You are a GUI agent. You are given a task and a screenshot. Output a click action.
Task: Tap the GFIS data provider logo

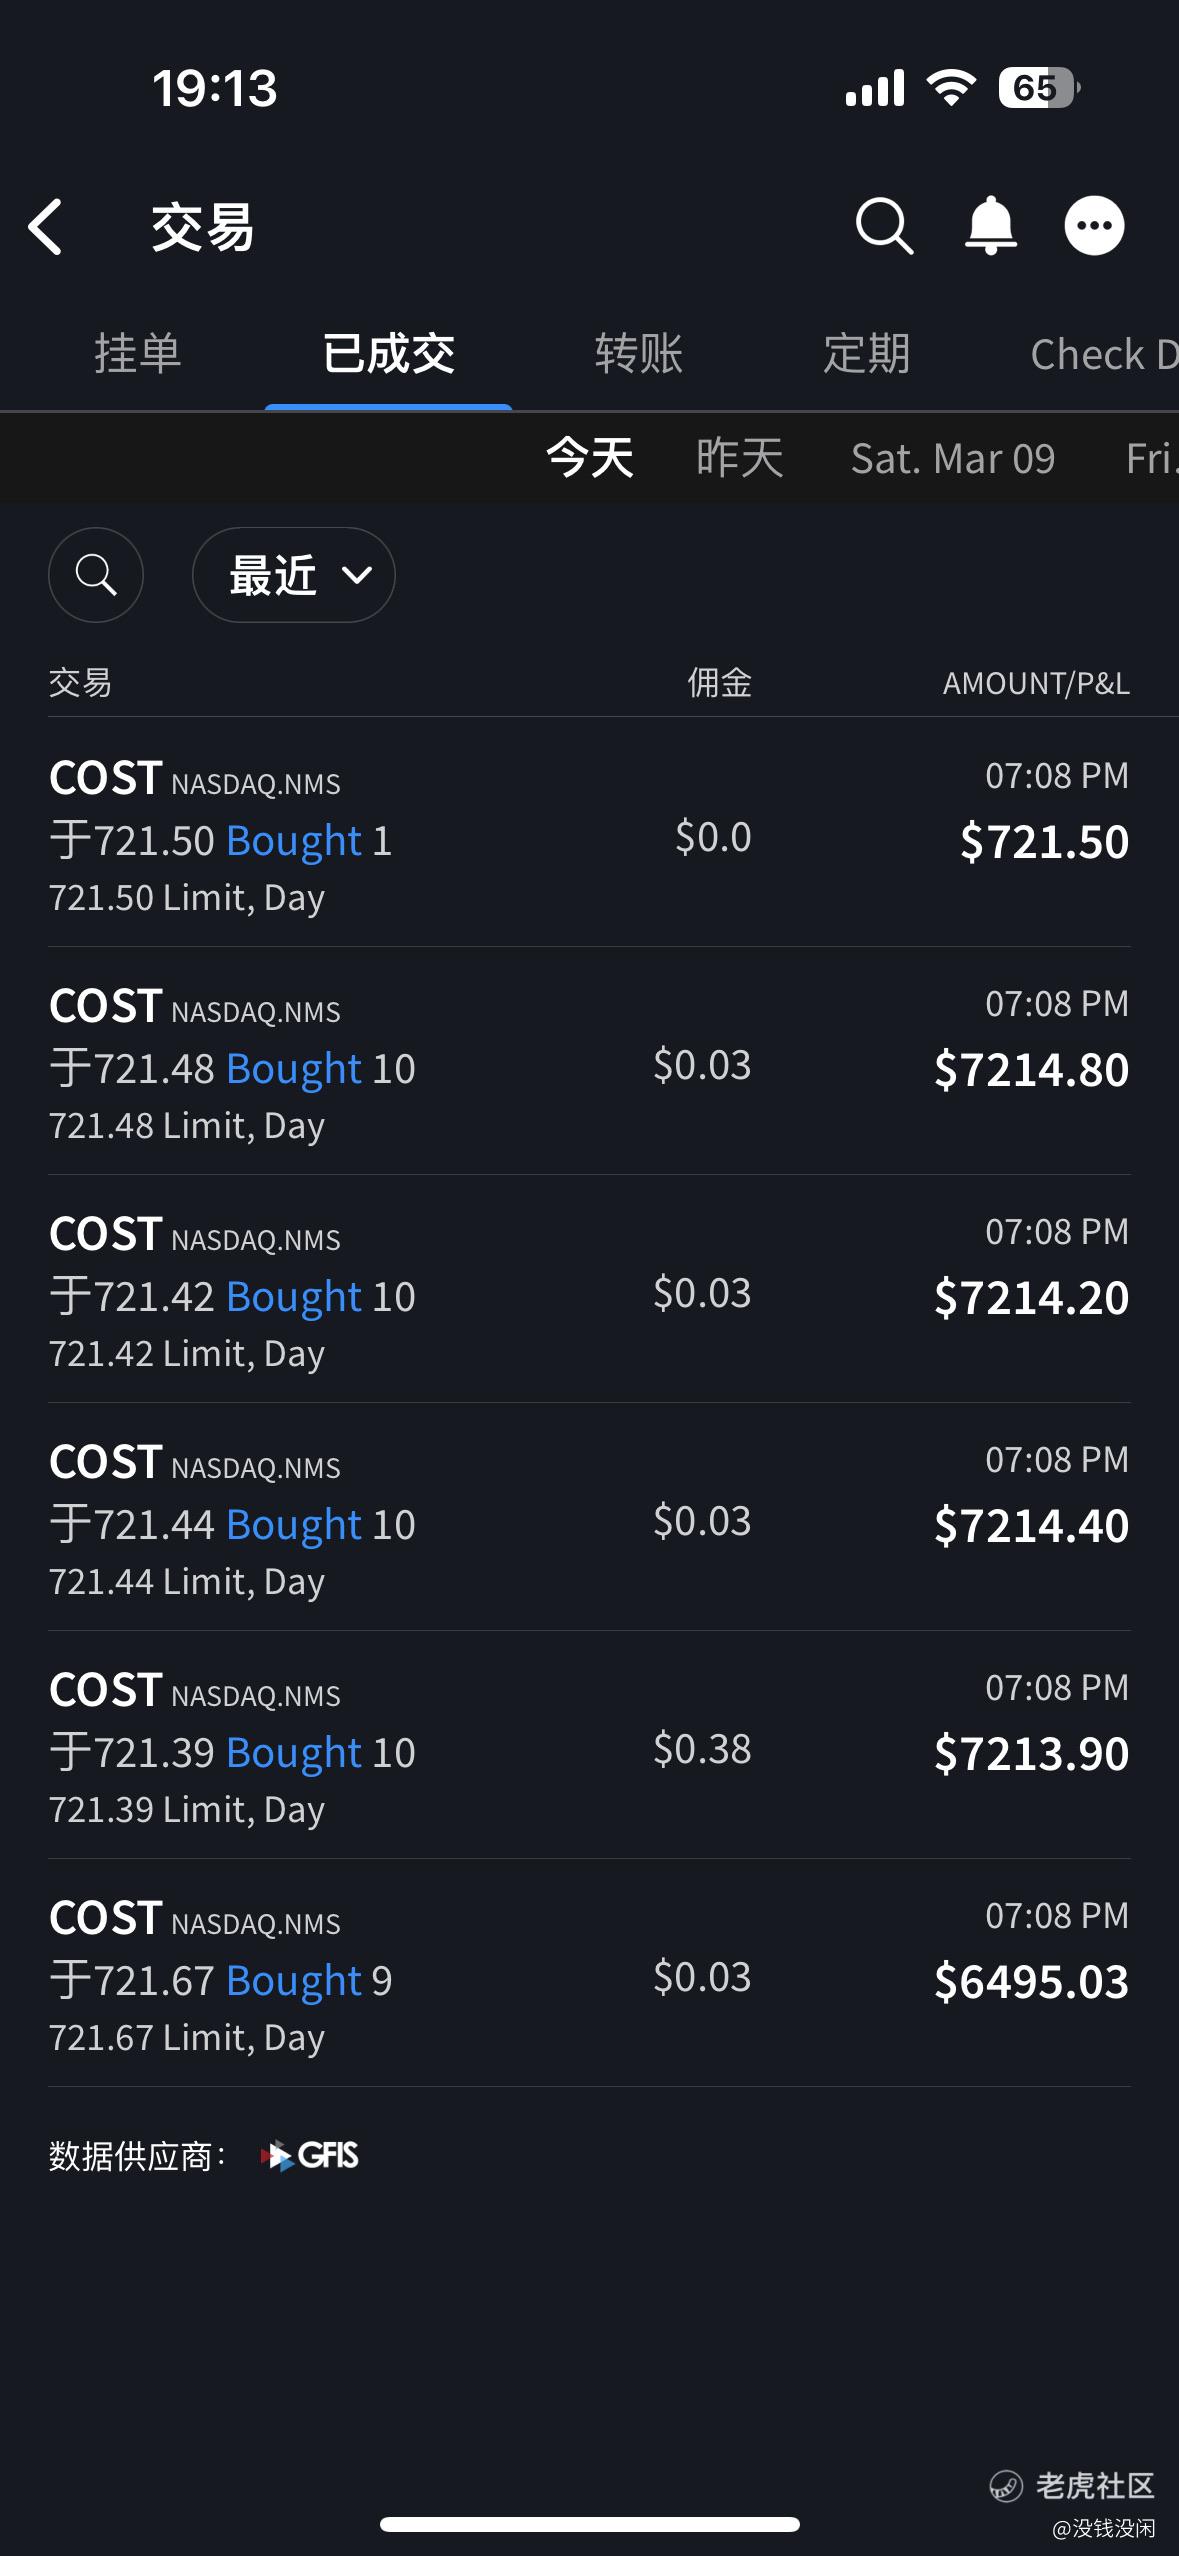pos(309,2155)
